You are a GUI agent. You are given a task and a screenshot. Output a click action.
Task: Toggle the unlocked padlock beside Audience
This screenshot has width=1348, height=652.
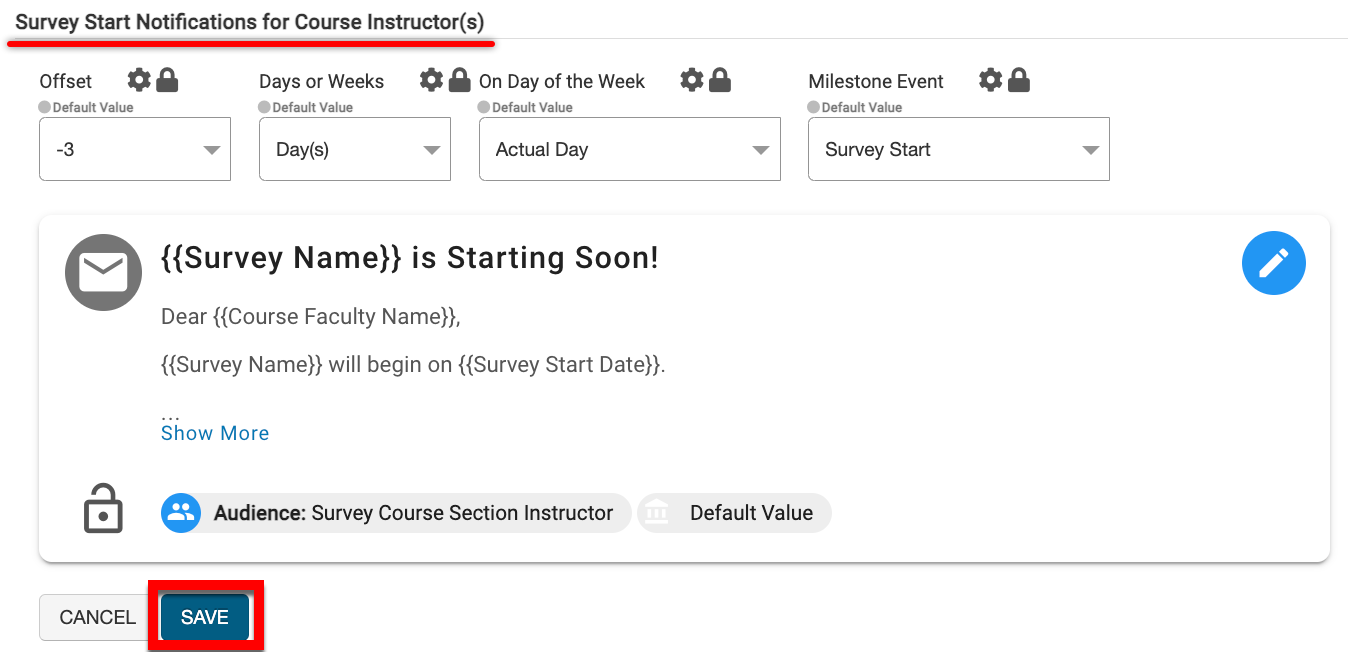point(102,509)
